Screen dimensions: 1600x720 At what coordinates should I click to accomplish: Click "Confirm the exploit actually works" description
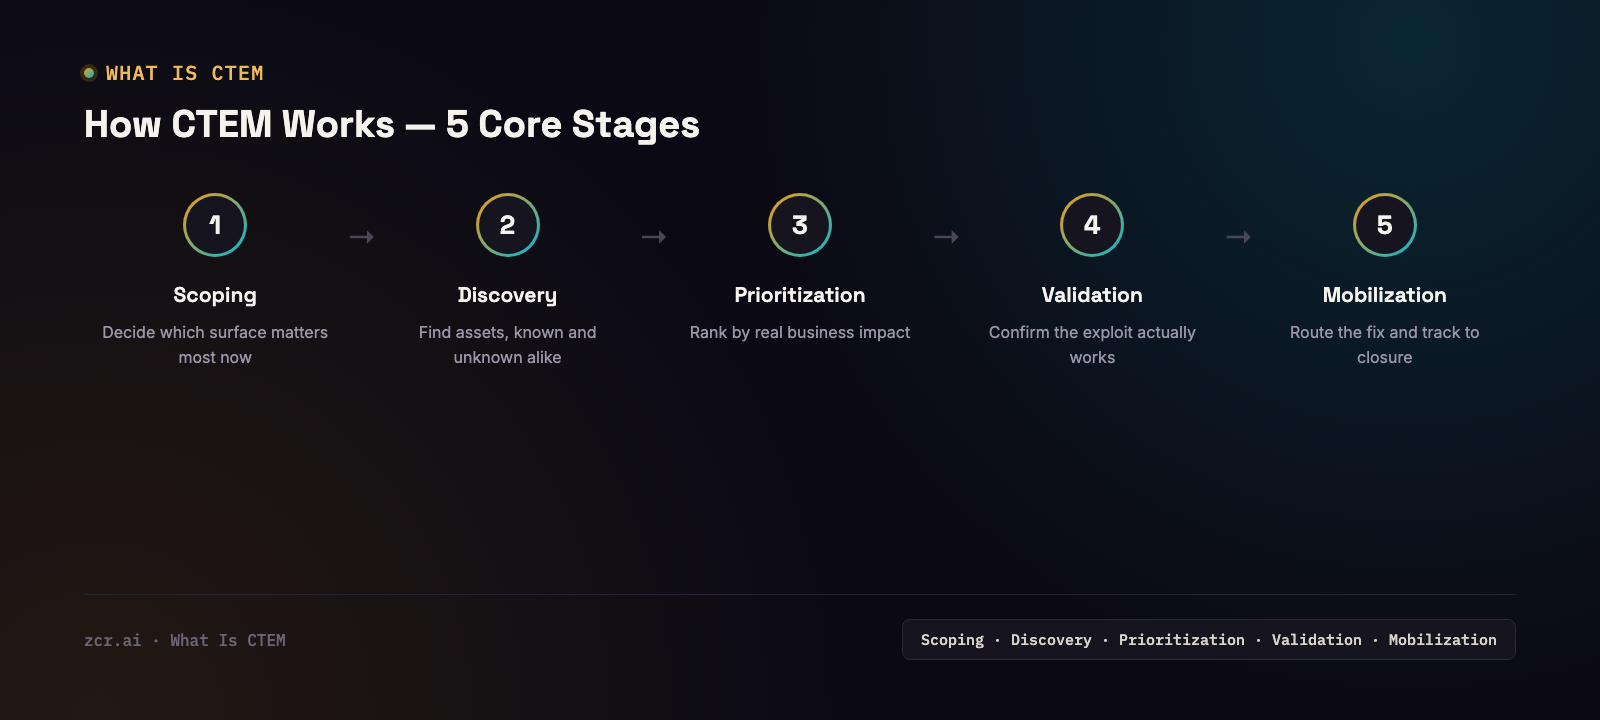1092,345
